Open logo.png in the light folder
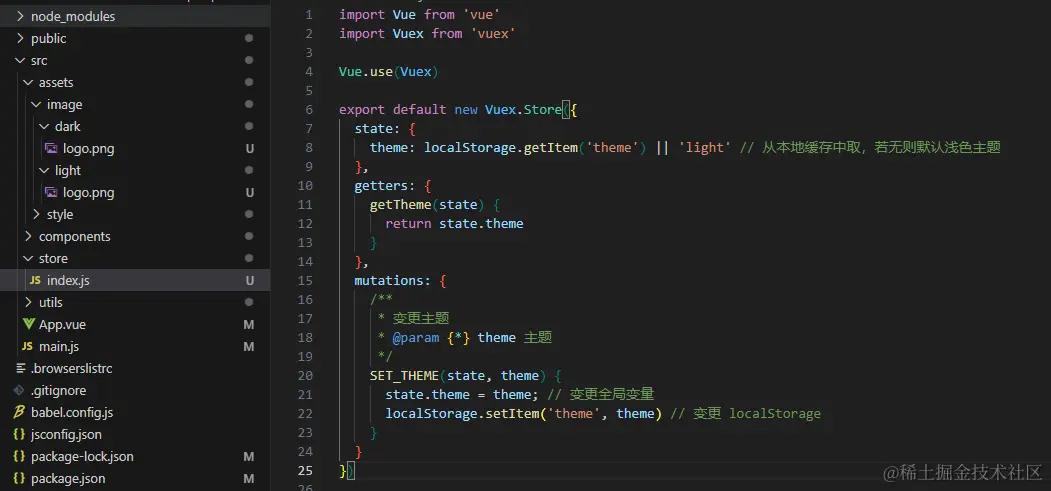This screenshot has width=1051, height=491. point(88,193)
